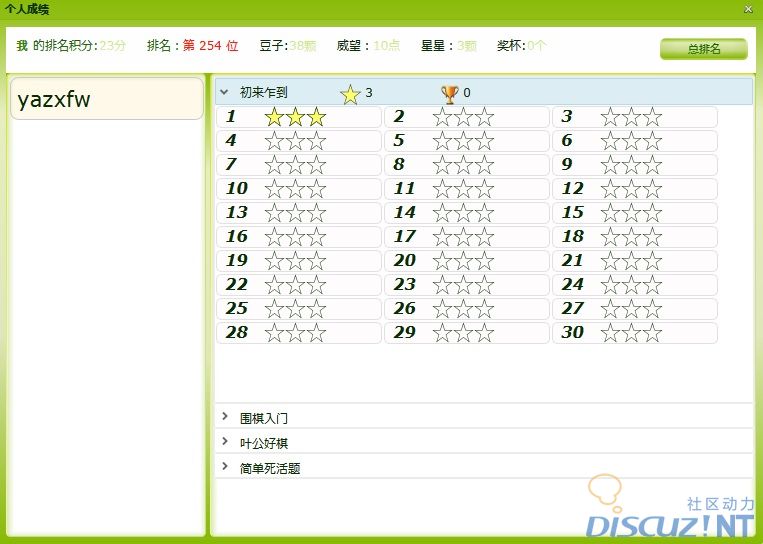Viewport: 763px width, 544px height.
Task: Click level 20 puzzle cell
Action: click(x=465, y=261)
